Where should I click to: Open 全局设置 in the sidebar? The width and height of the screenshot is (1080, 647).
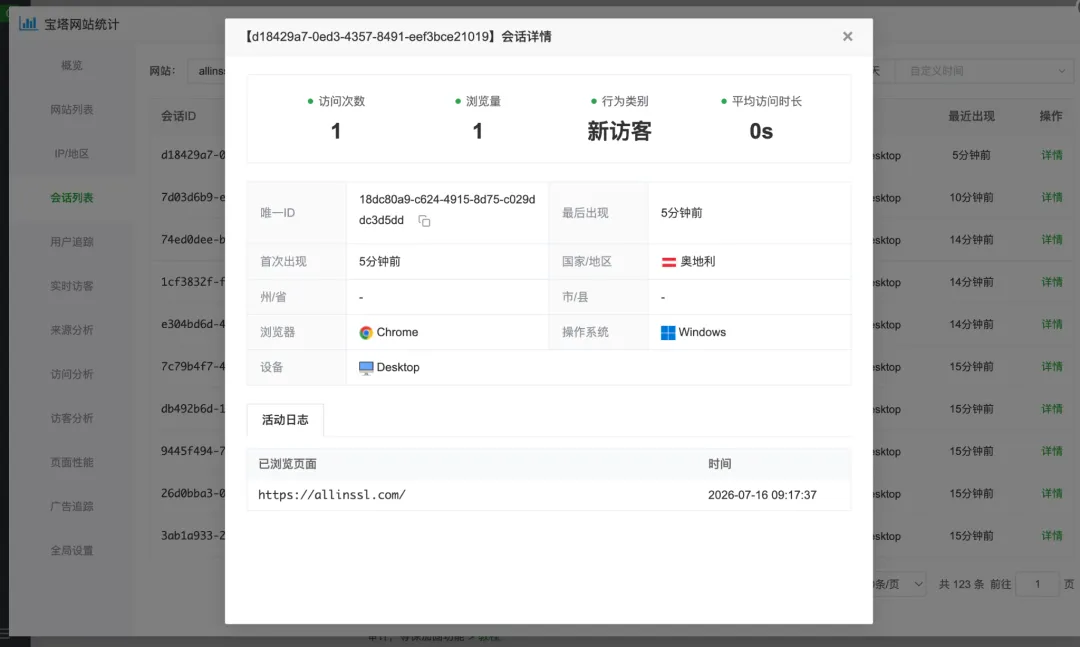coord(72,551)
